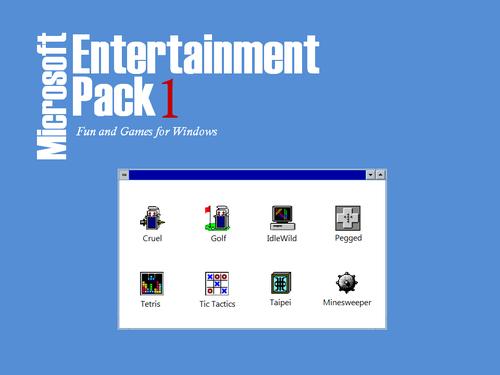The height and width of the screenshot is (375, 500).
Task: Pick the Taipei tile game icon
Action: (281, 283)
